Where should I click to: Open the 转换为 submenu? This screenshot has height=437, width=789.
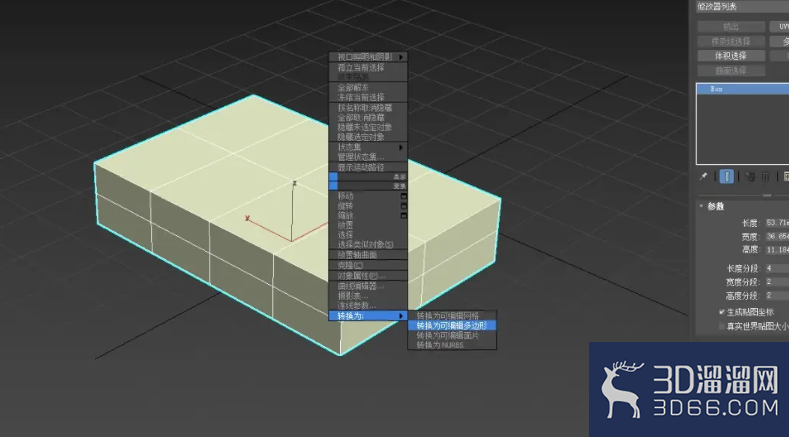(368, 316)
